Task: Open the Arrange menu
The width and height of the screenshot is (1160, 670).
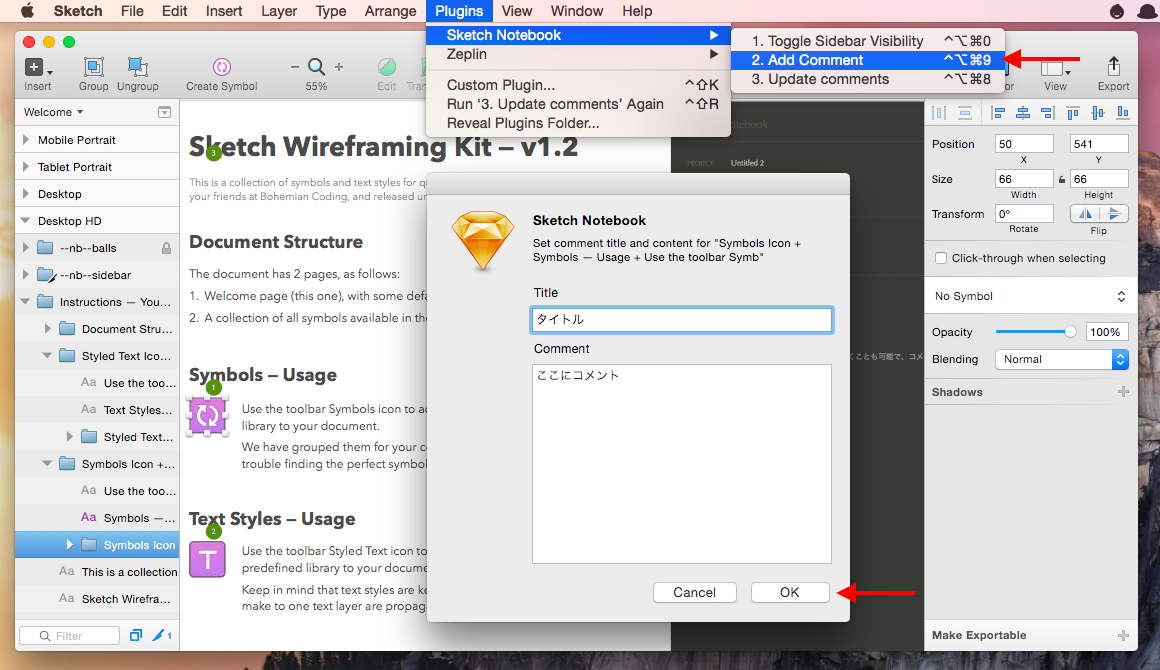Action: (390, 11)
